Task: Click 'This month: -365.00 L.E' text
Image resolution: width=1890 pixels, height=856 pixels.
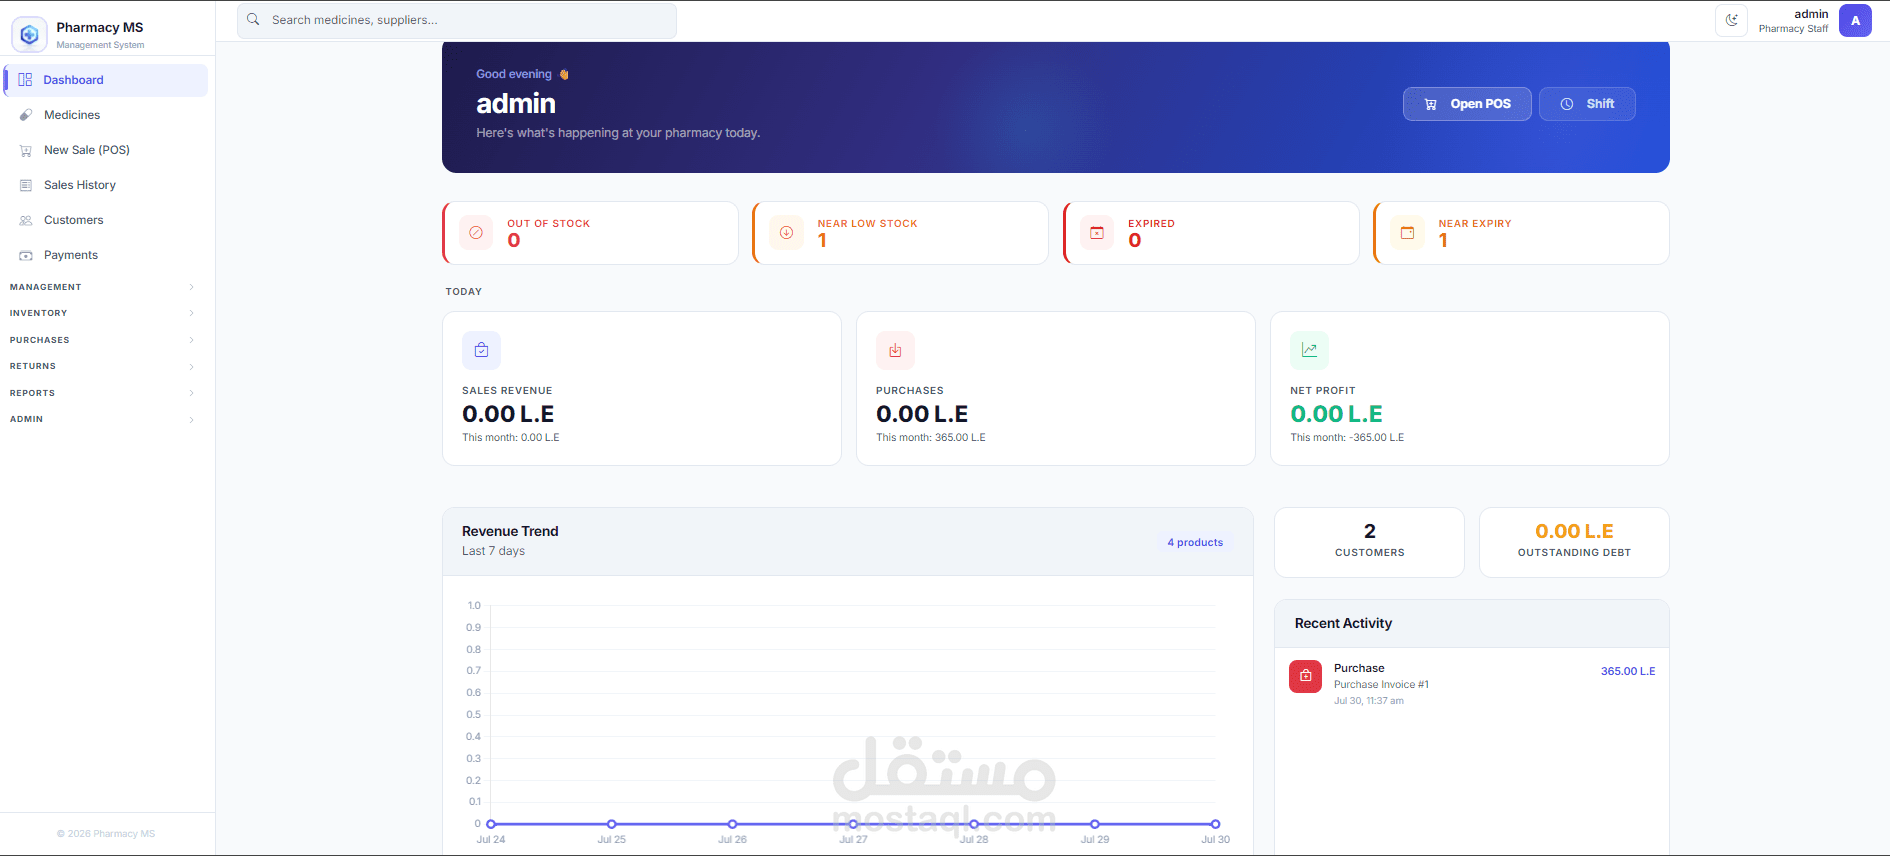Action: pyautogui.click(x=1347, y=438)
